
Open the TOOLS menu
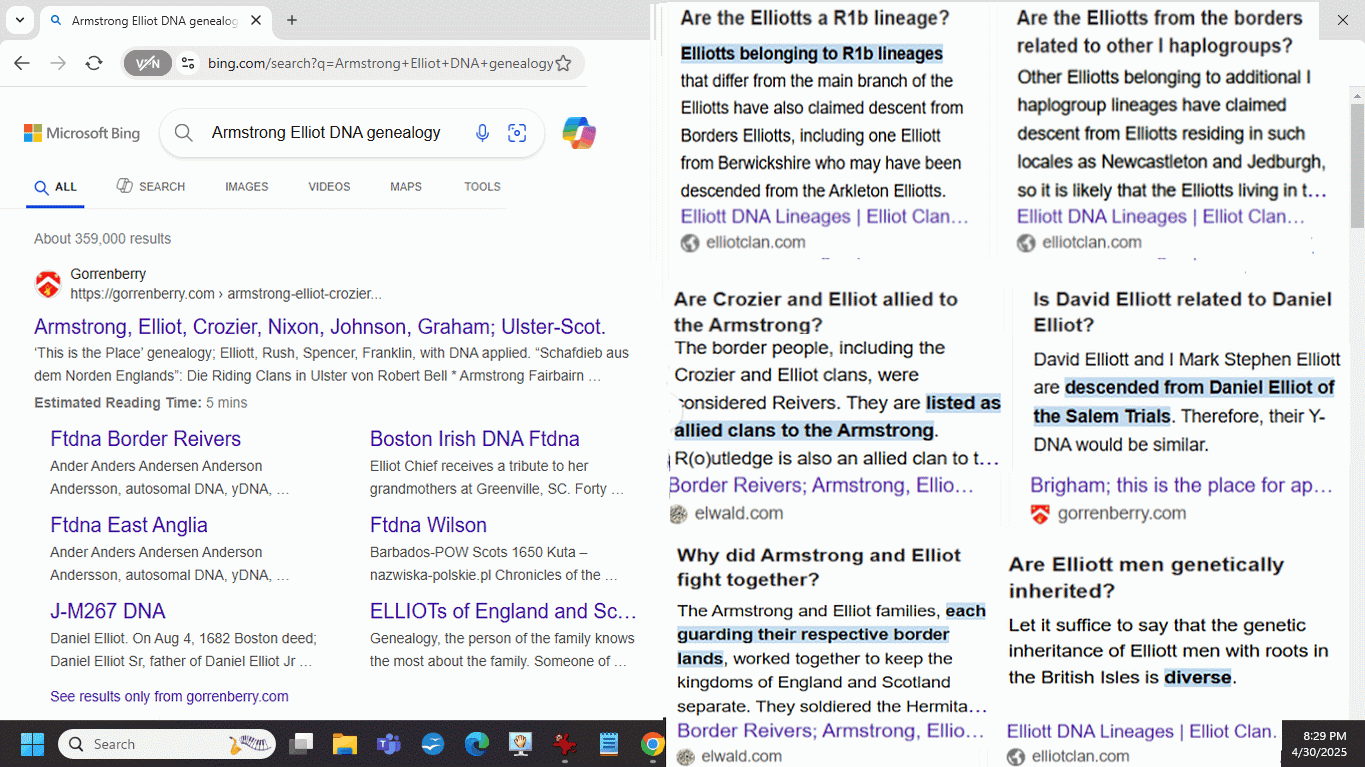coord(482,187)
